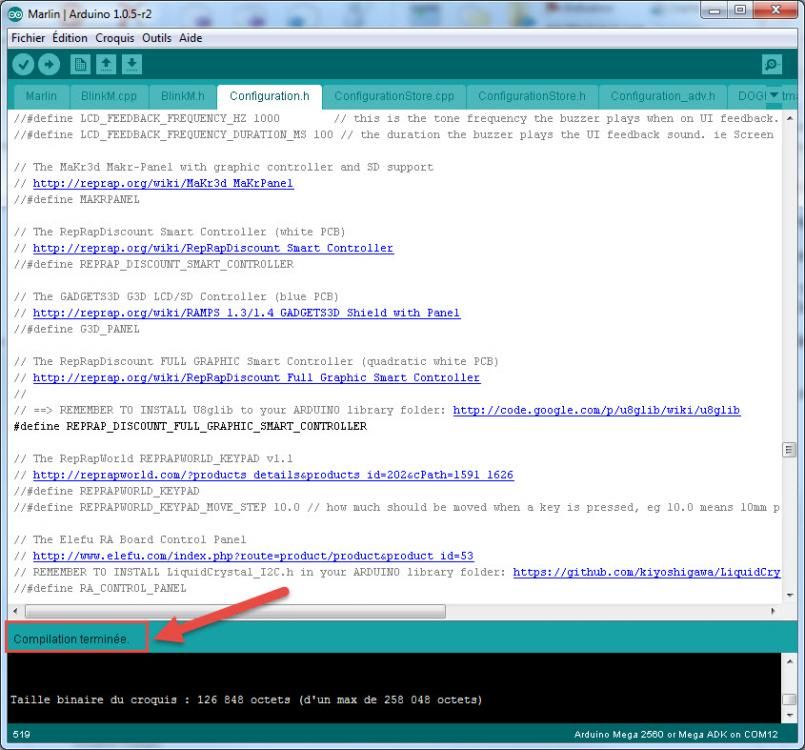The width and height of the screenshot is (805, 750).
Task: Click the //#define REPRAP_DISCOUNT_SMART_CONTROLLER line
Action: 154,264
